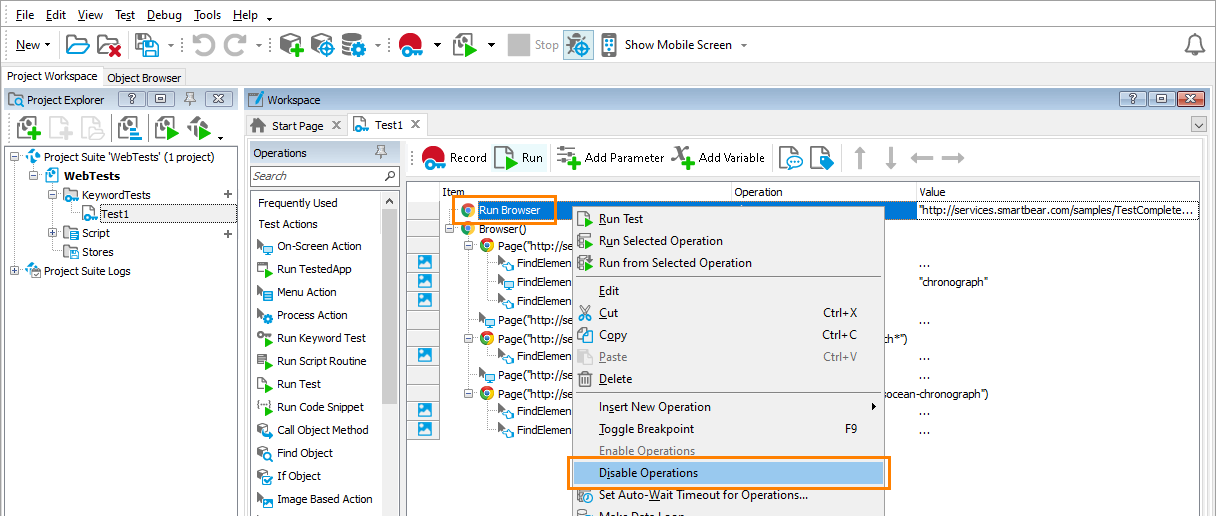The width and height of the screenshot is (1216, 516).
Task: Click the Undo arrow in main toolbar
Action: (x=203, y=45)
